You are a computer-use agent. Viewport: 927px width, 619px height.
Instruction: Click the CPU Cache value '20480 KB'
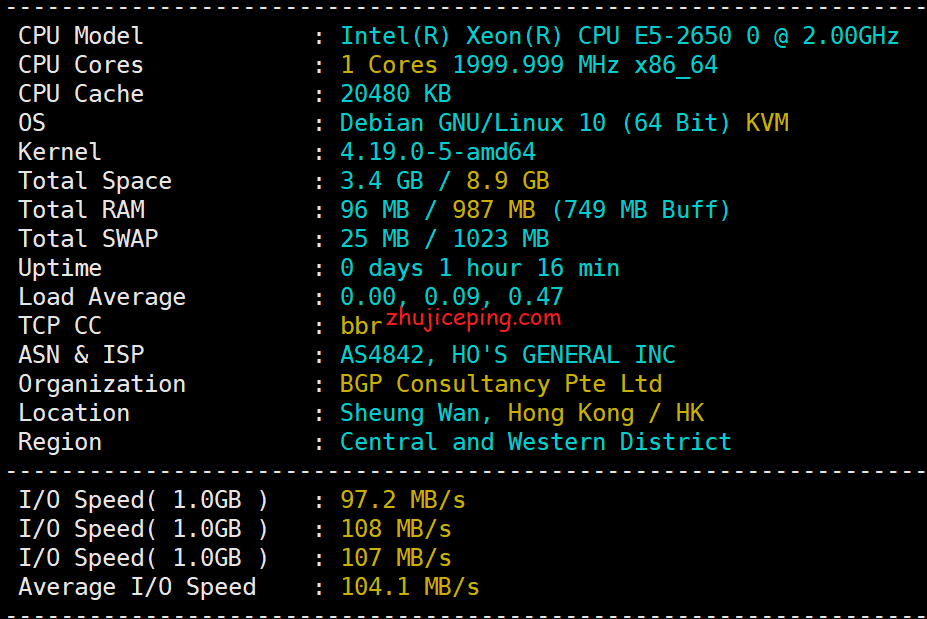click(x=396, y=94)
